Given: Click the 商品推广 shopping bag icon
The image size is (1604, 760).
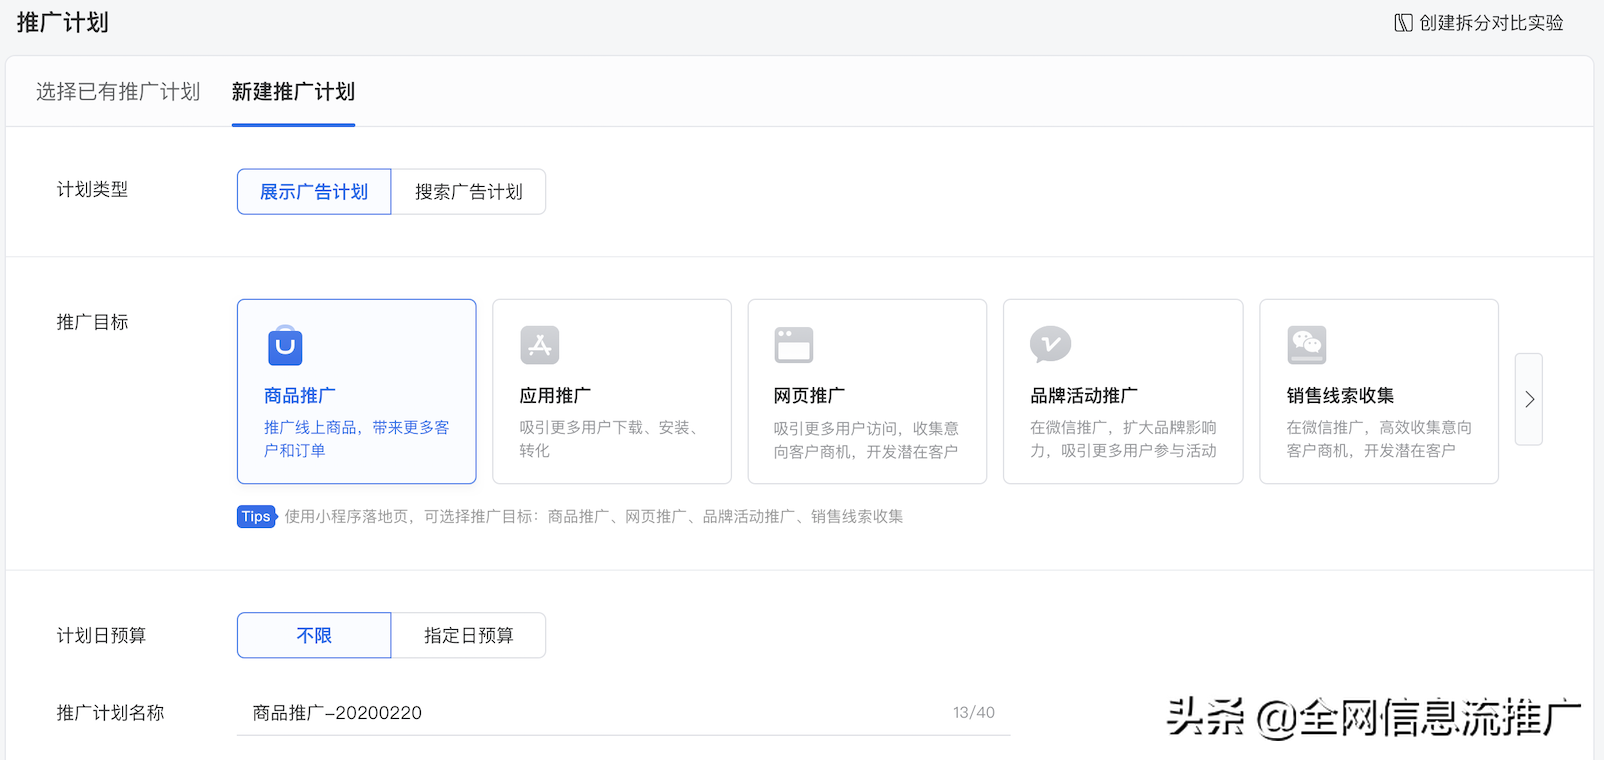Looking at the screenshot, I should 285,345.
